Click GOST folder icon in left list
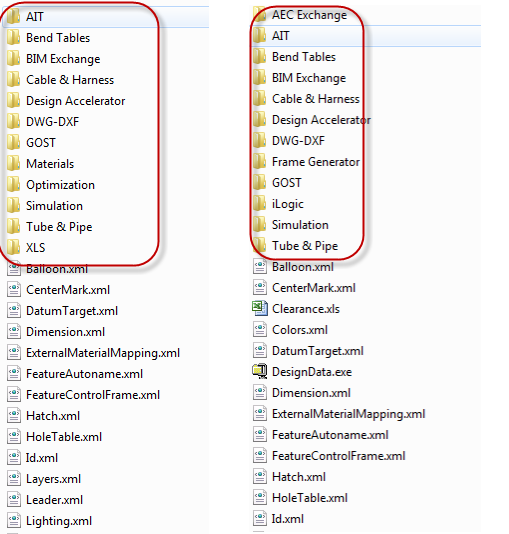509x534 pixels. 14,142
